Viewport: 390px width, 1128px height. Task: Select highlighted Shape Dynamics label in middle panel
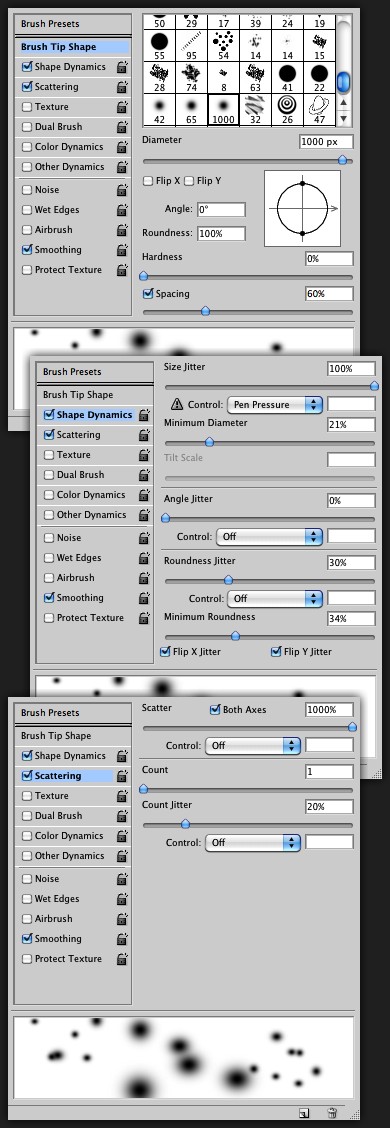click(x=95, y=415)
